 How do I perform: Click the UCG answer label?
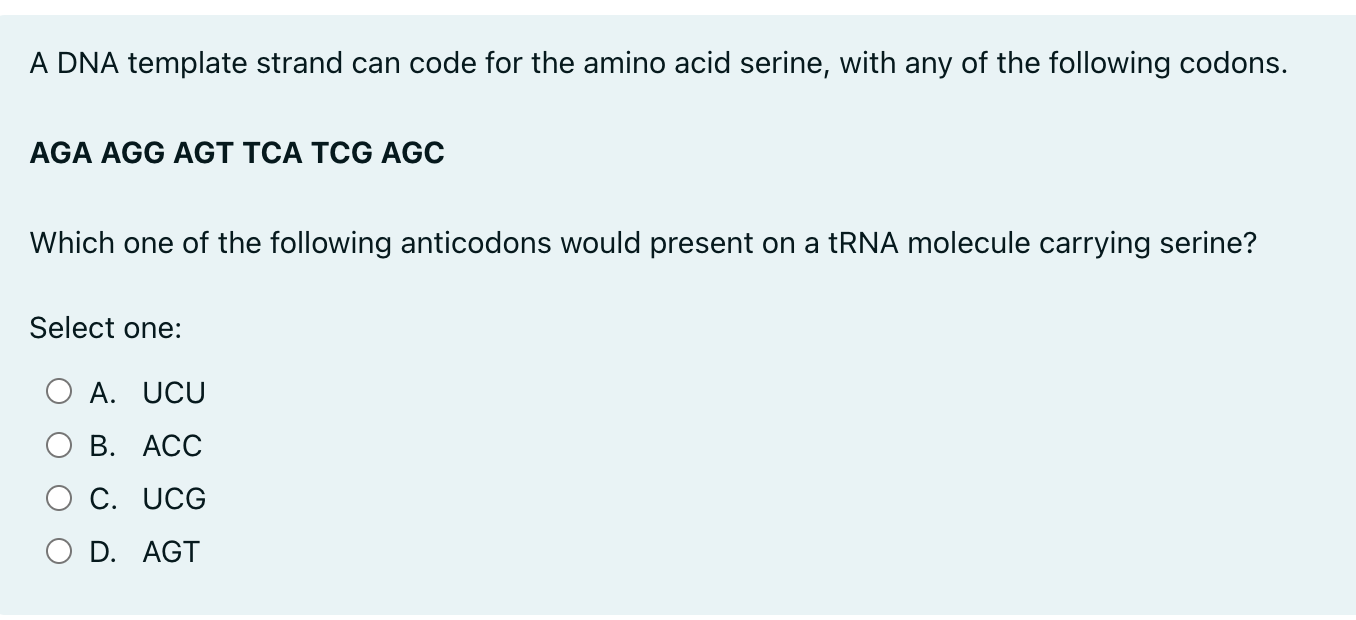tap(173, 498)
